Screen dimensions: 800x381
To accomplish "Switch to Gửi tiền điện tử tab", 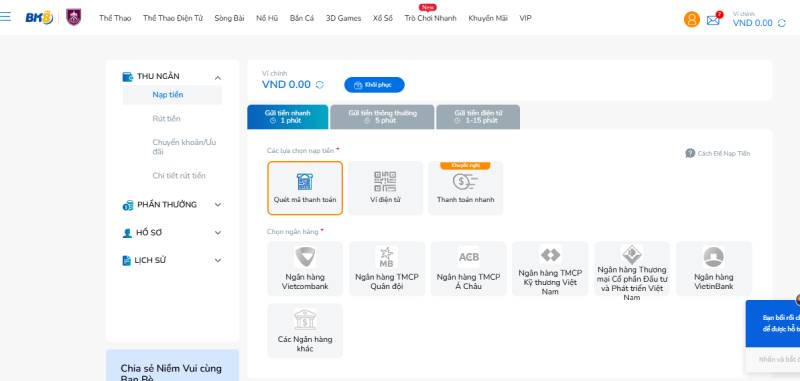I will click(x=478, y=117).
